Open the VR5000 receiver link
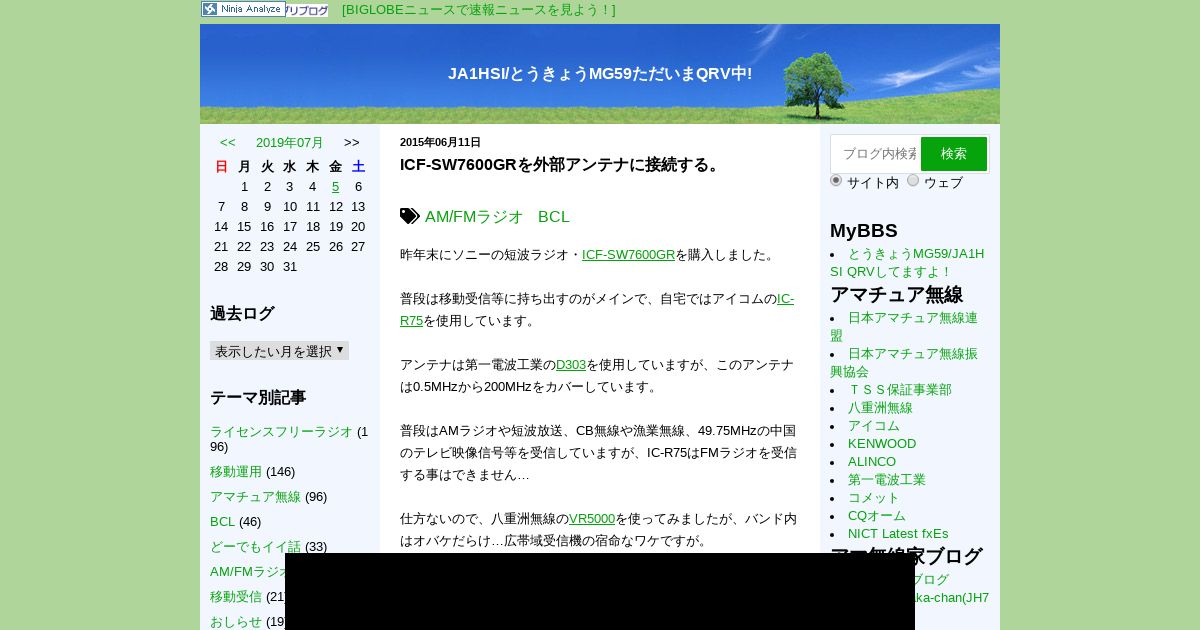The image size is (1200, 630). [592, 518]
